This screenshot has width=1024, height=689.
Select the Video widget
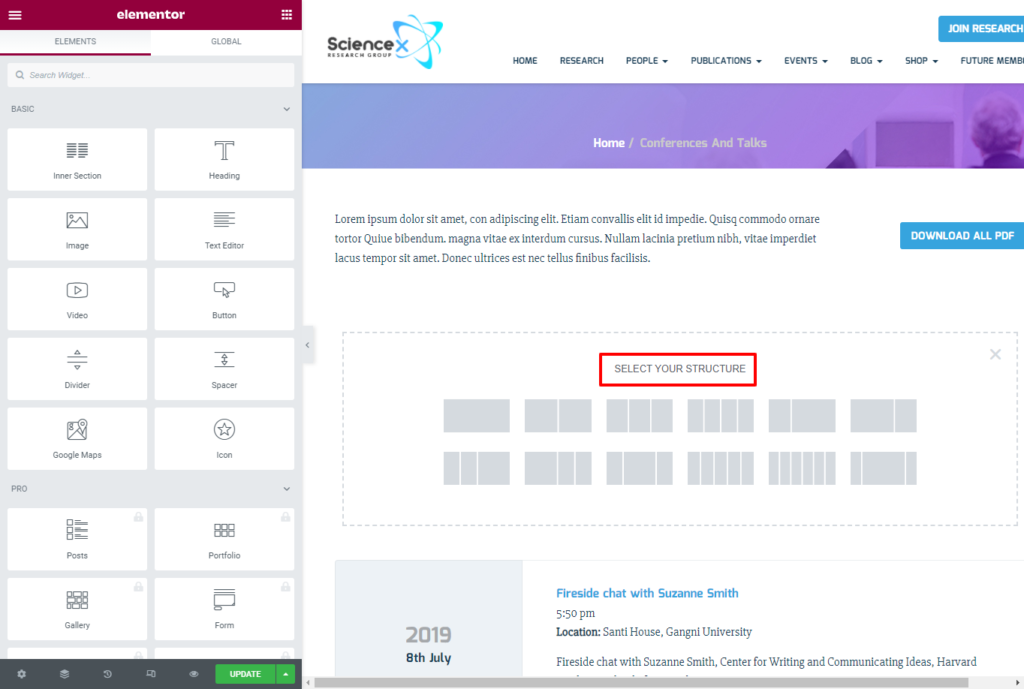(77, 299)
